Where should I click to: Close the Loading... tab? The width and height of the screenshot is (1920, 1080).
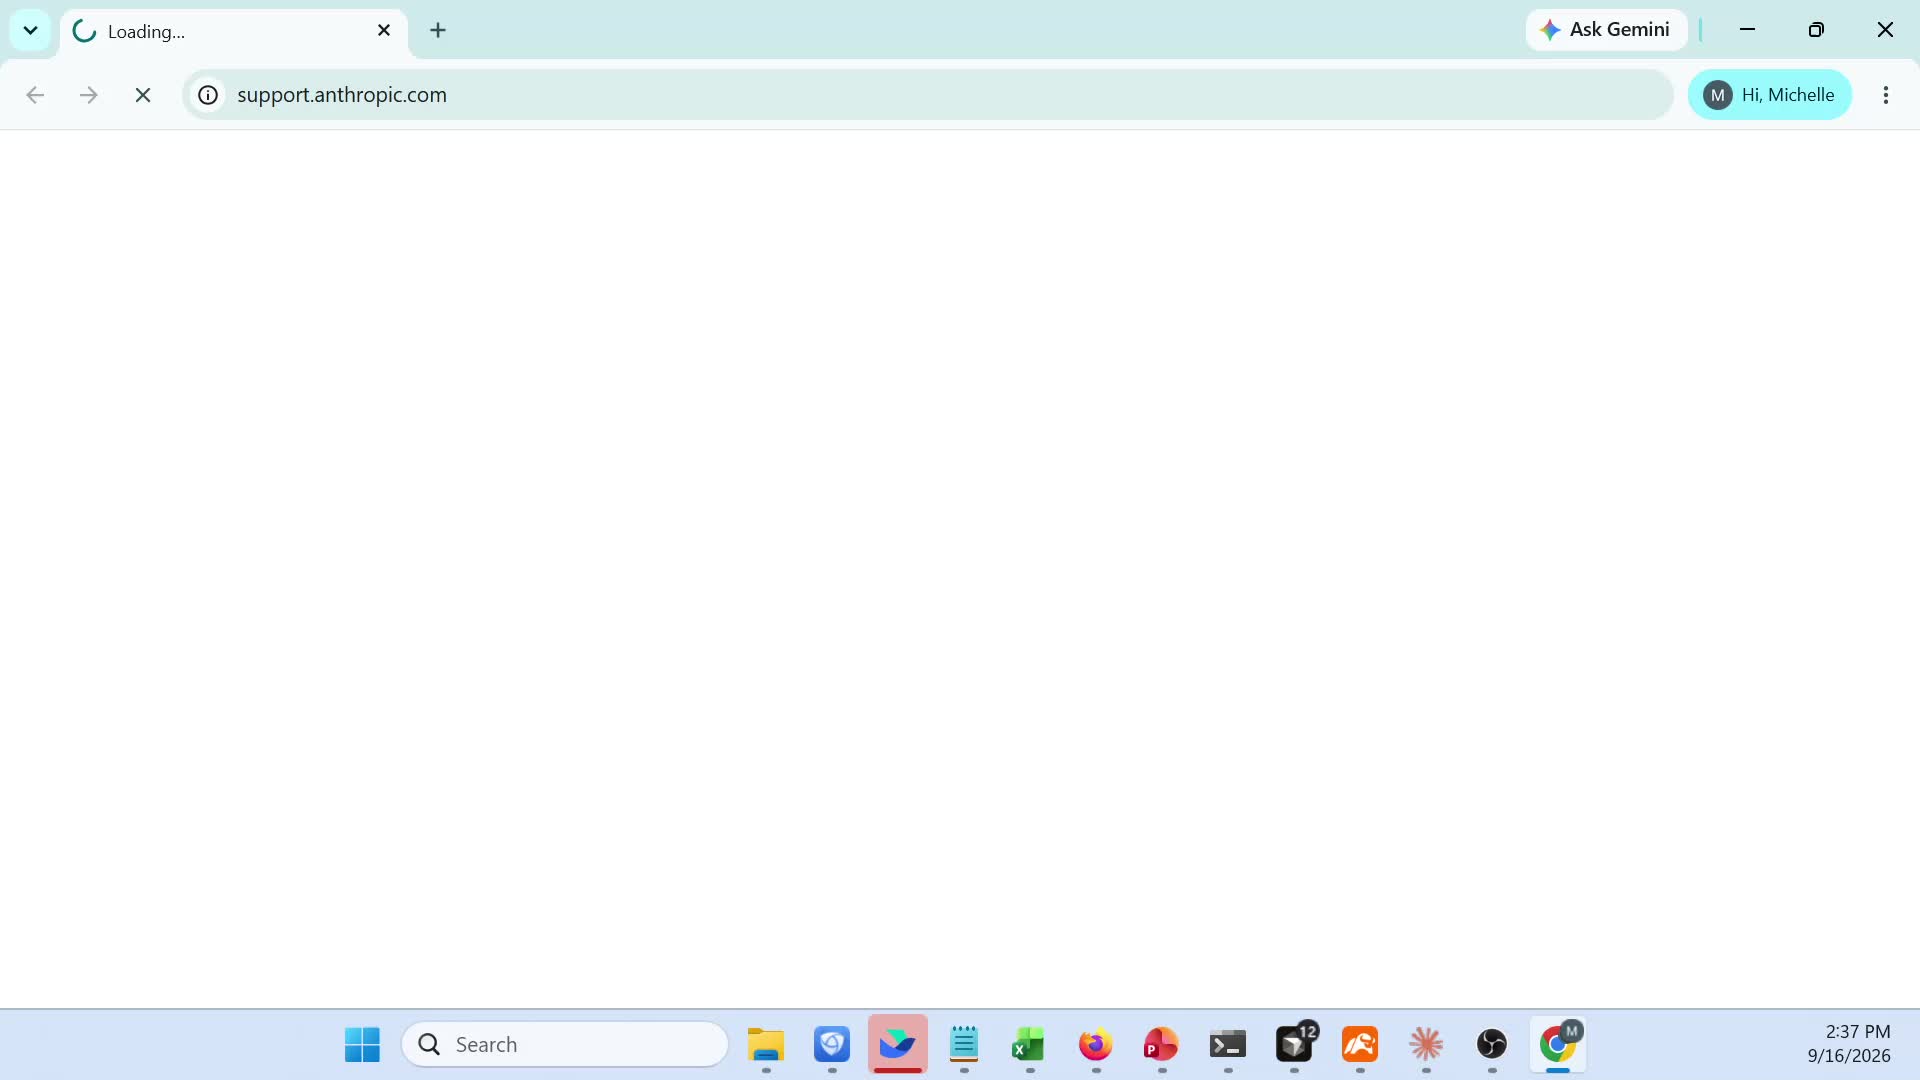(x=384, y=31)
